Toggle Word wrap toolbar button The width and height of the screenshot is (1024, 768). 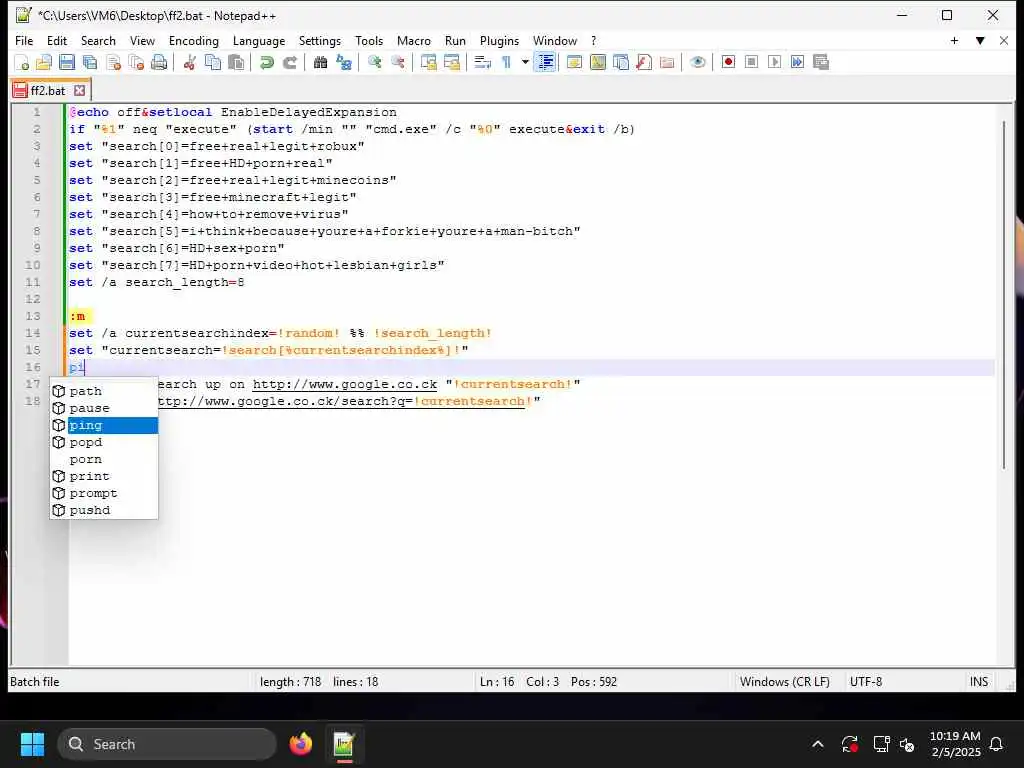coord(482,63)
